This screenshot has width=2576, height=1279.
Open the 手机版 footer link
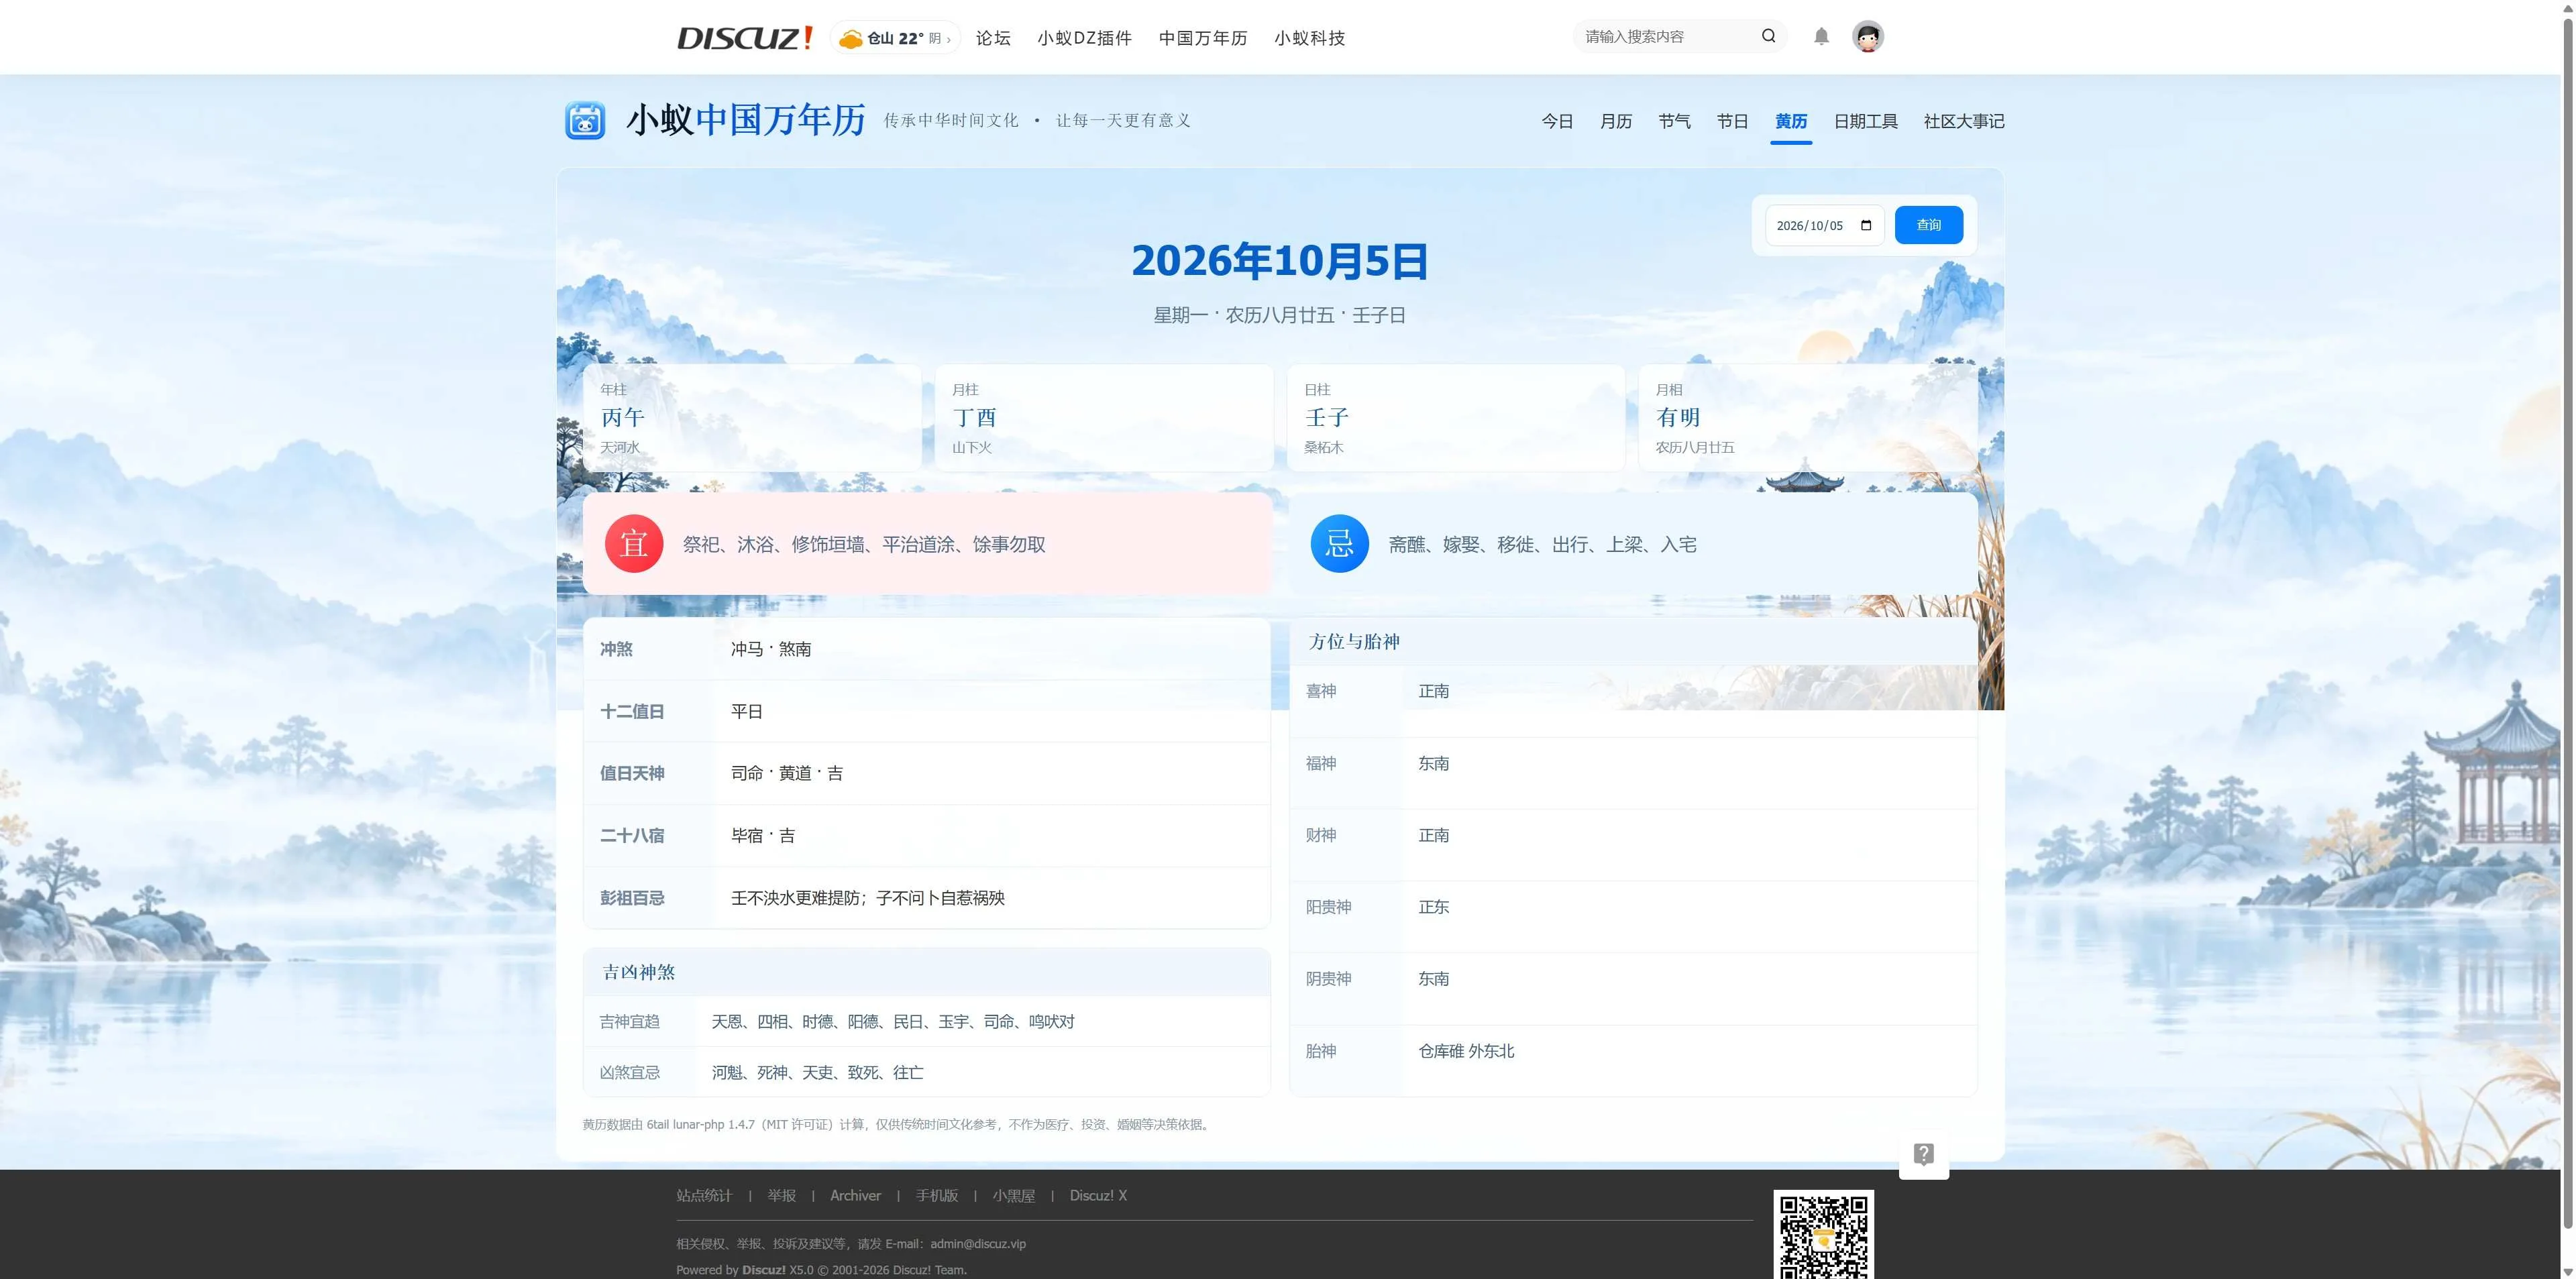[937, 1195]
